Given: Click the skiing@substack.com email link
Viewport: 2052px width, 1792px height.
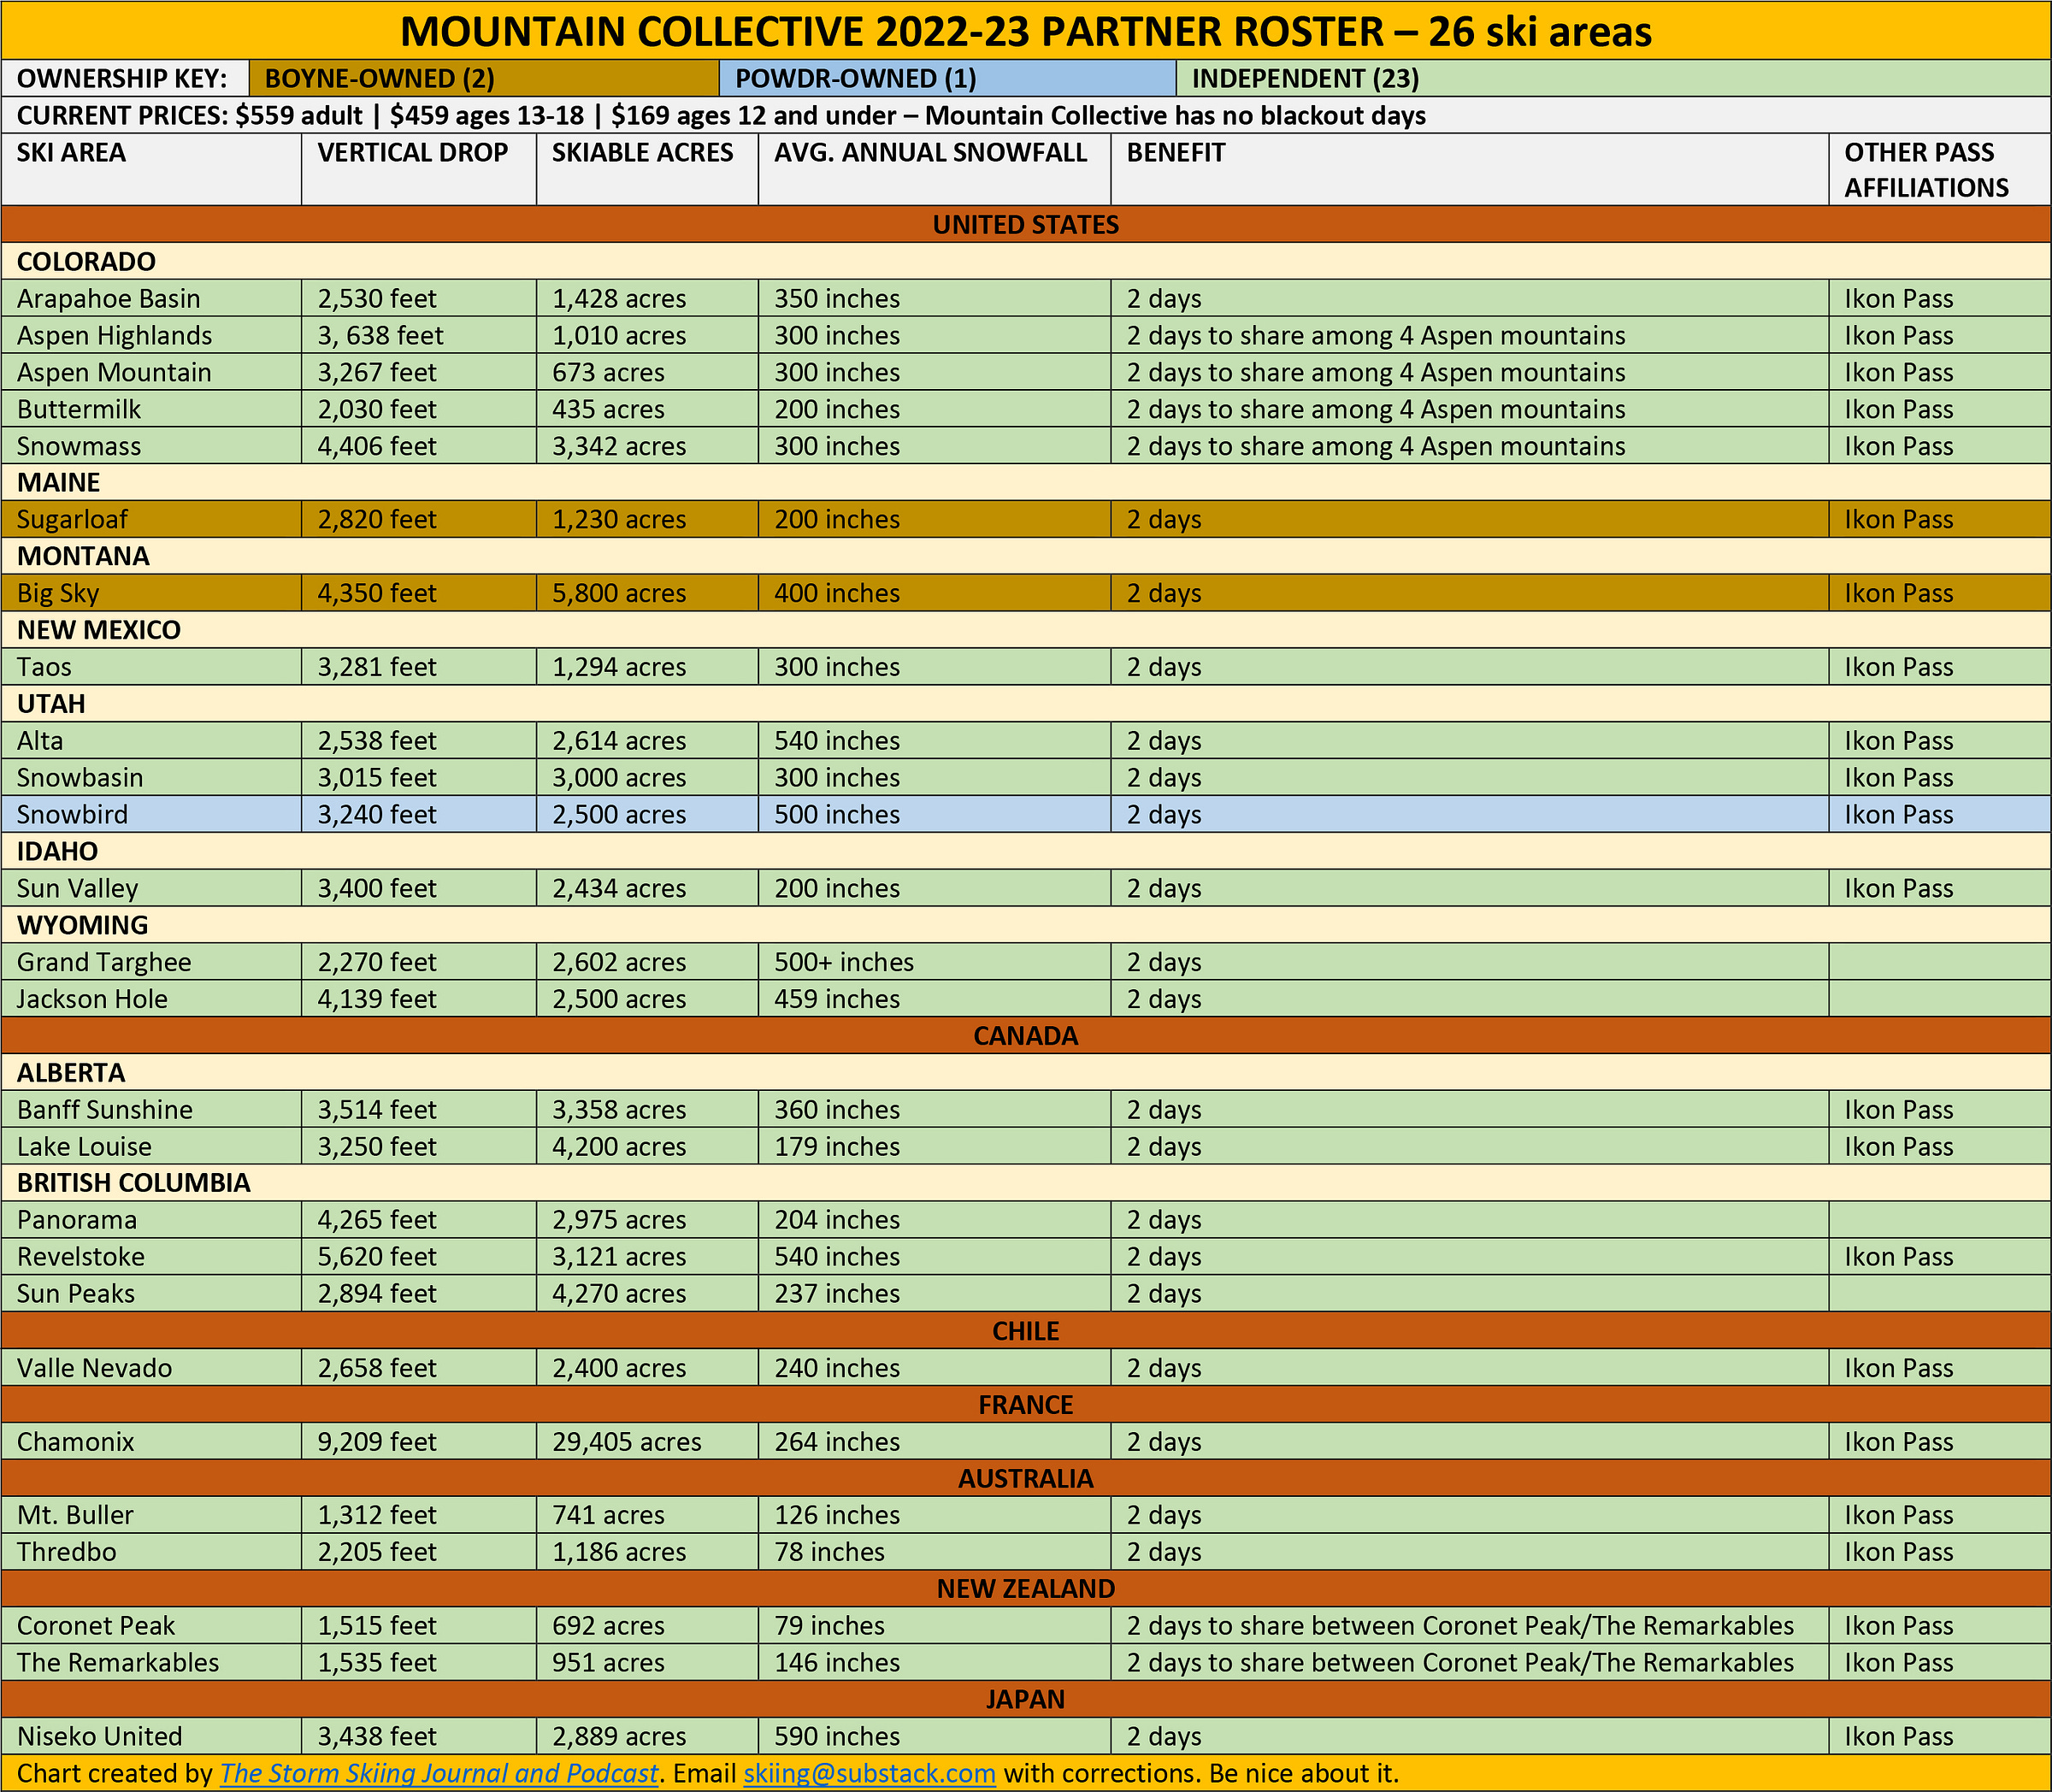Looking at the screenshot, I should [x=869, y=1773].
